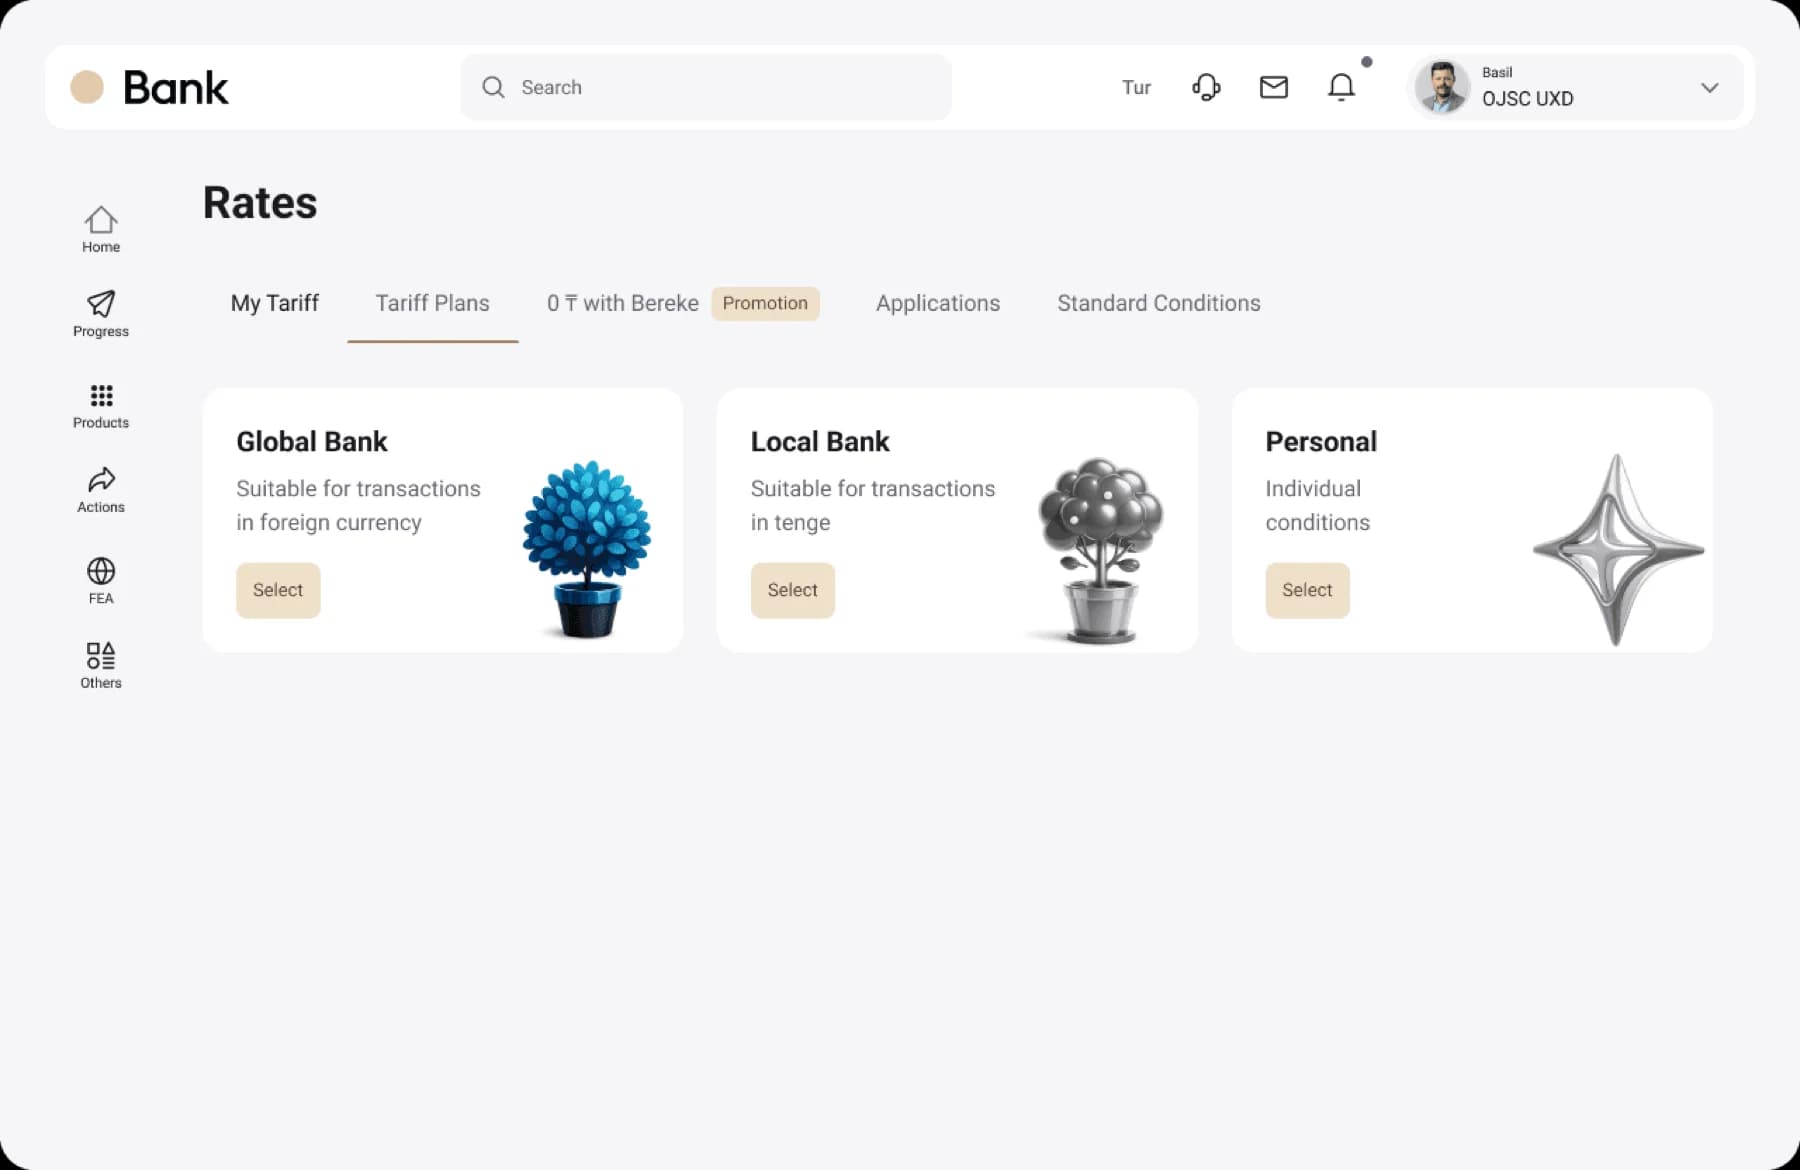
Task: Switch to the My Tariff tab
Action: point(274,303)
